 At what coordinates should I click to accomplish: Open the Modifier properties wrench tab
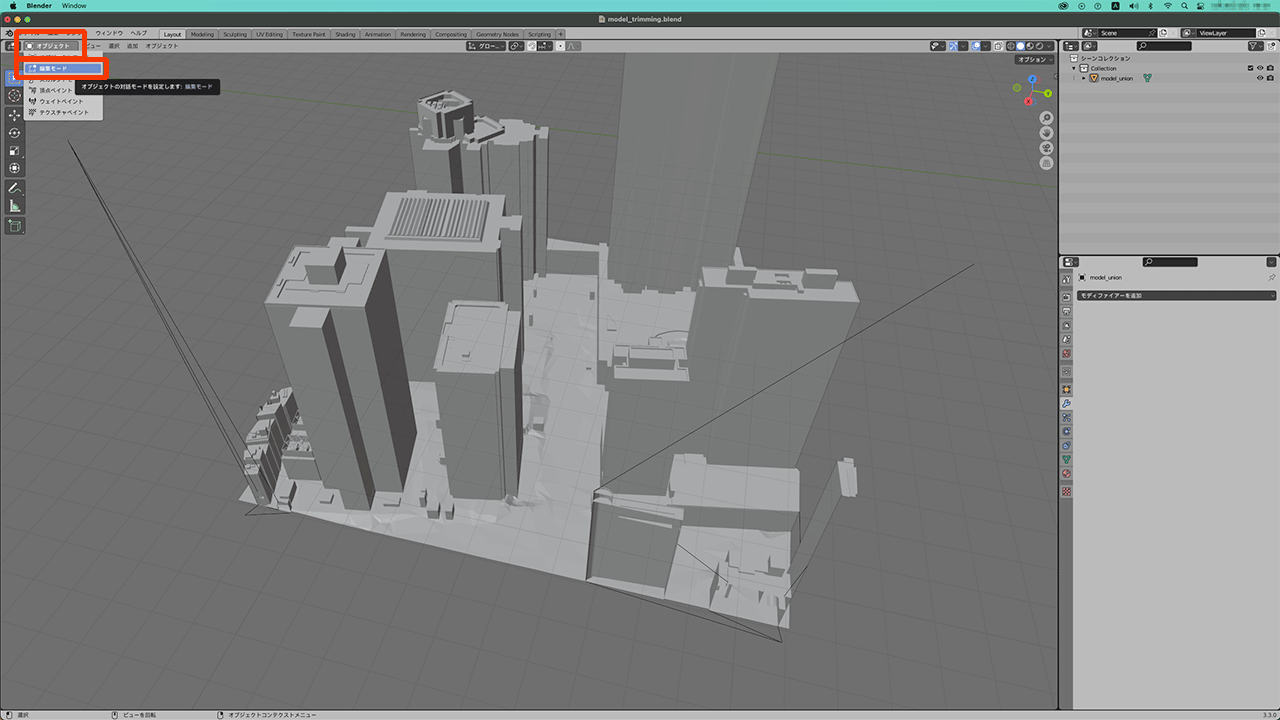point(1067,403)
